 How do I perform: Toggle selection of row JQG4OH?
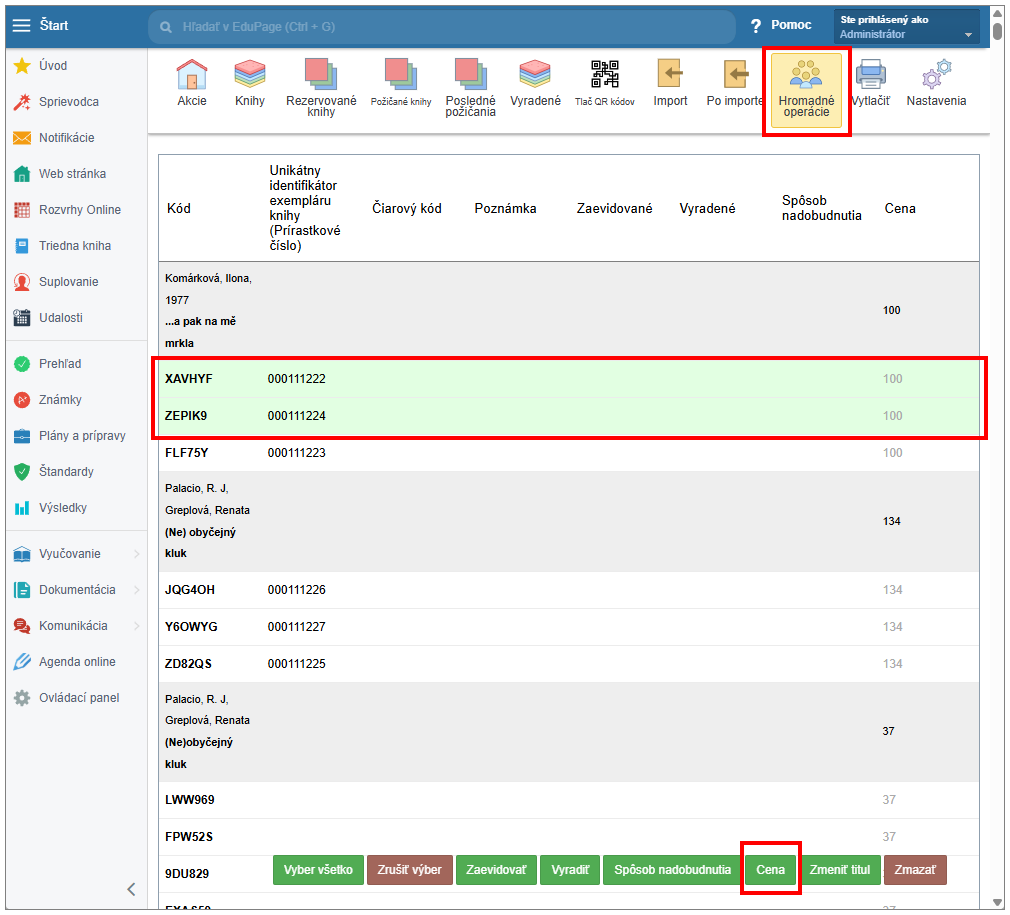(190, 590)
